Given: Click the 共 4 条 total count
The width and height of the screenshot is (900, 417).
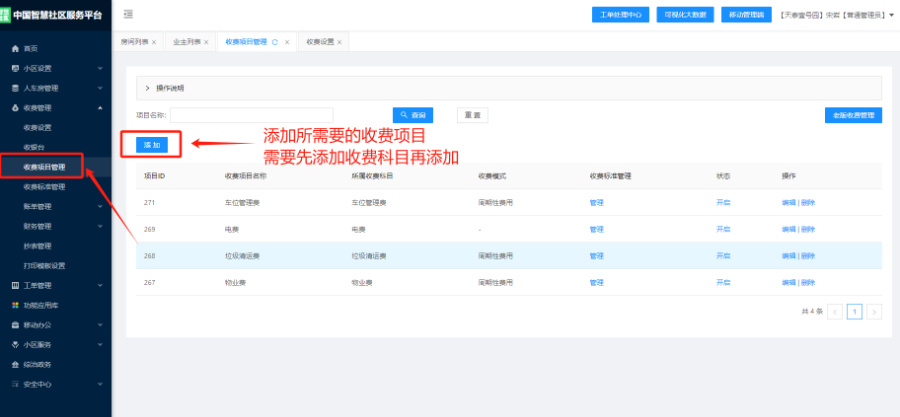Looking at the screenshot, I should point(812,312).
